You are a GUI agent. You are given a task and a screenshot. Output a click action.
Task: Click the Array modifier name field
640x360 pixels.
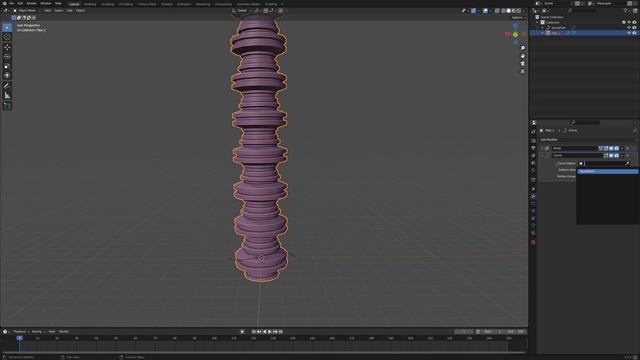coord(575,148)
